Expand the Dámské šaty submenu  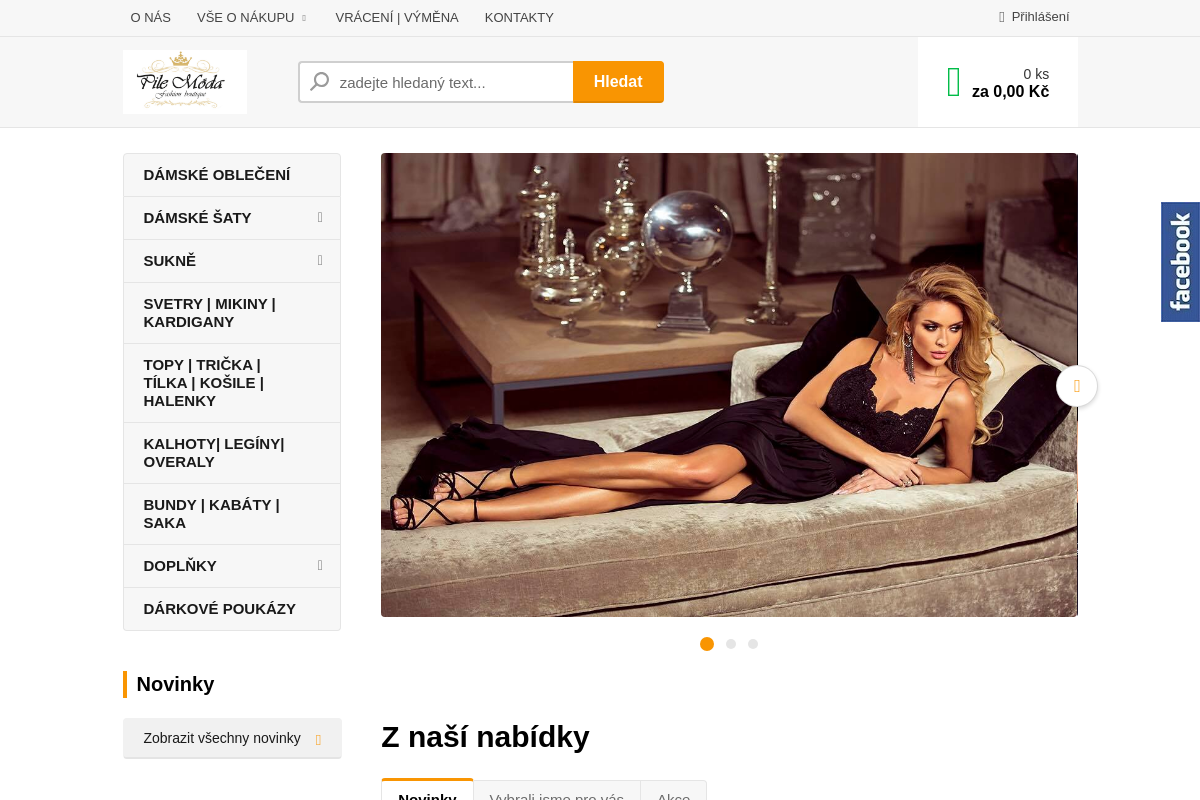coord(320,217)
